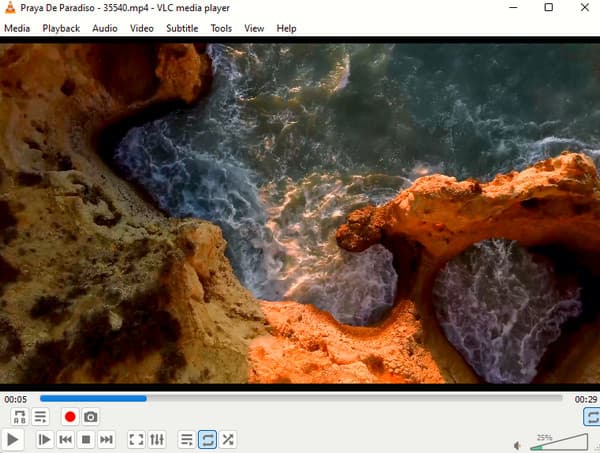This screenshot has width=600, height=453.
Task: Seek along the blue playback progress bar
Action: tap(301, 399)
